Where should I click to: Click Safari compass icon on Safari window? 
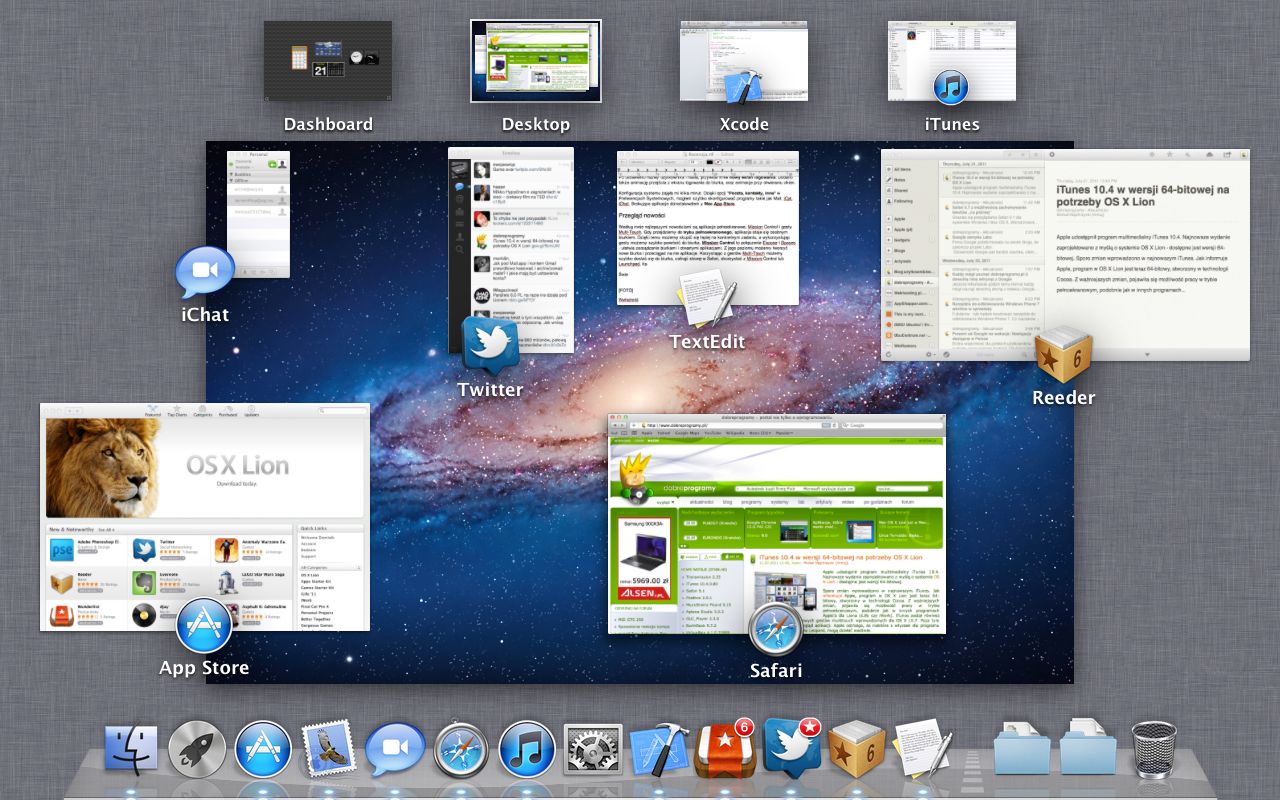coord(776,629)
